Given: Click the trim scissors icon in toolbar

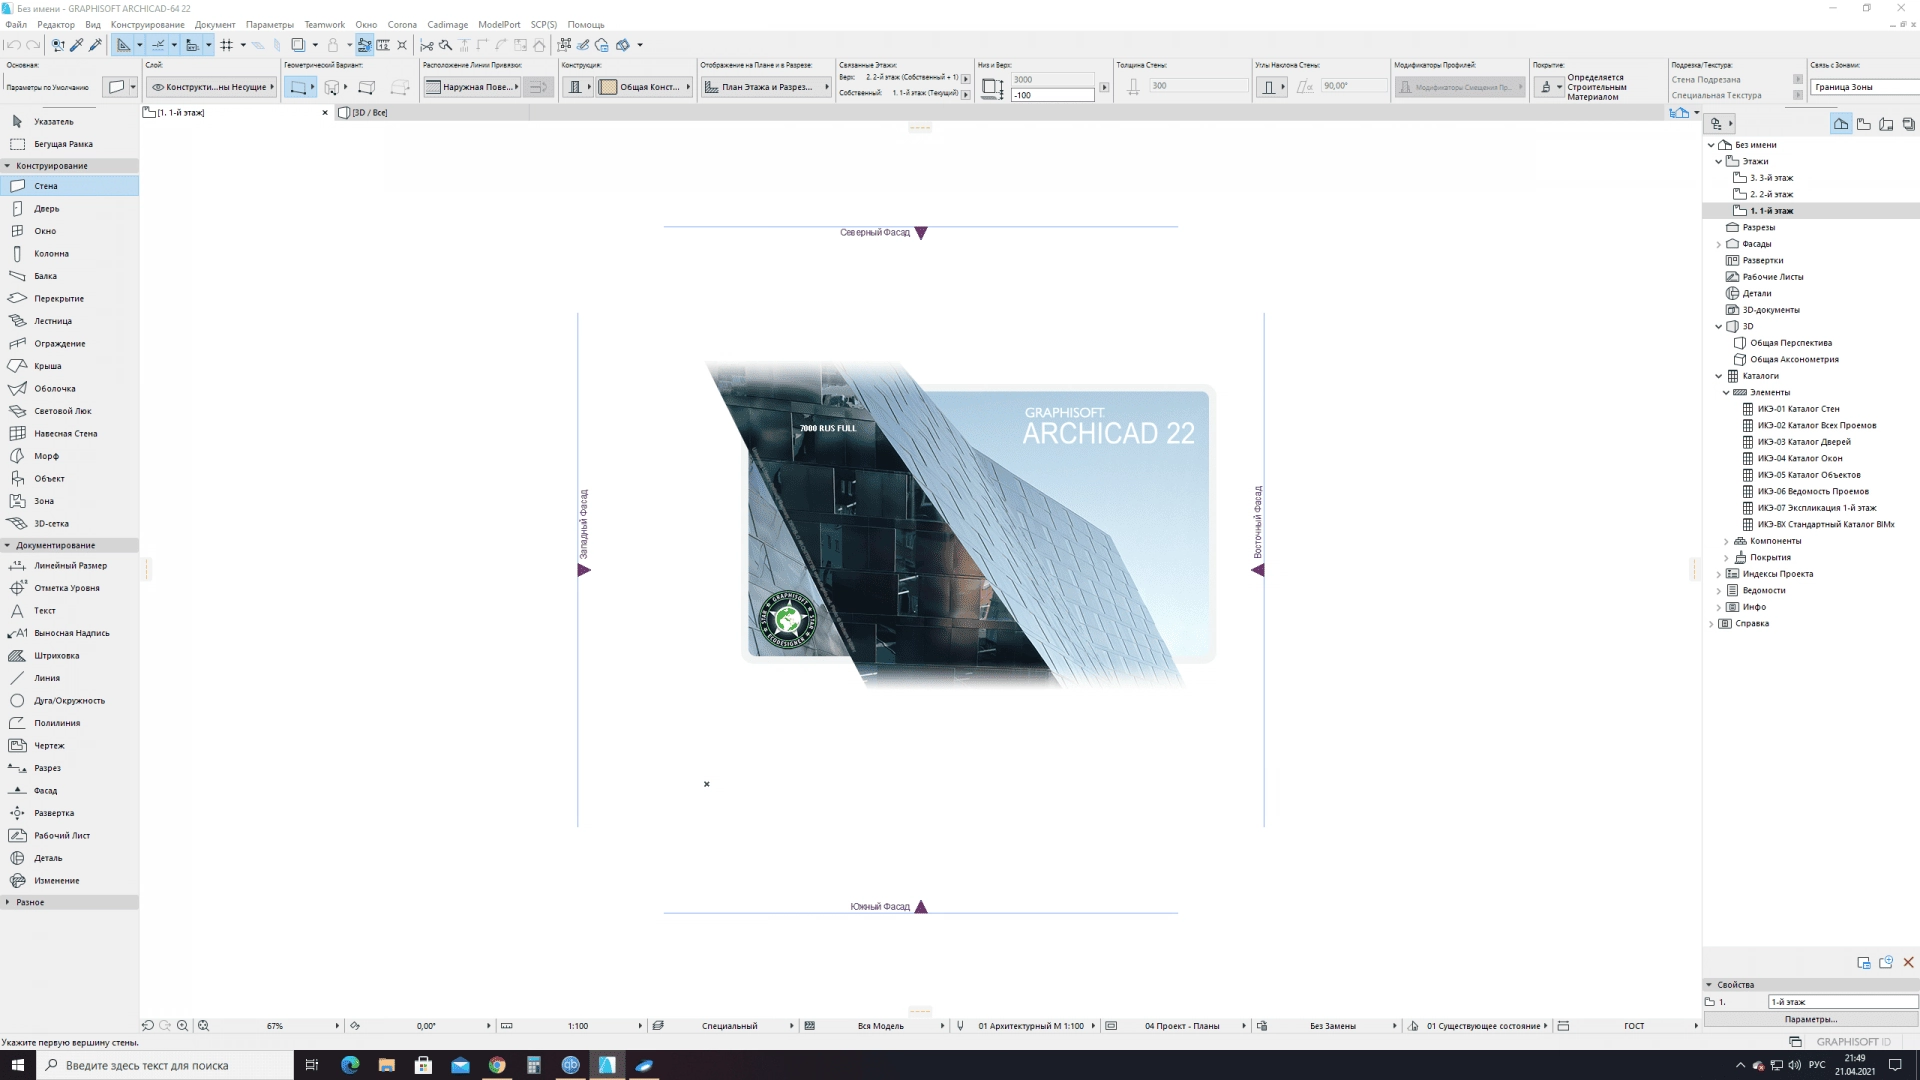Looking at the screenshot, I should (x=427, y=45).
